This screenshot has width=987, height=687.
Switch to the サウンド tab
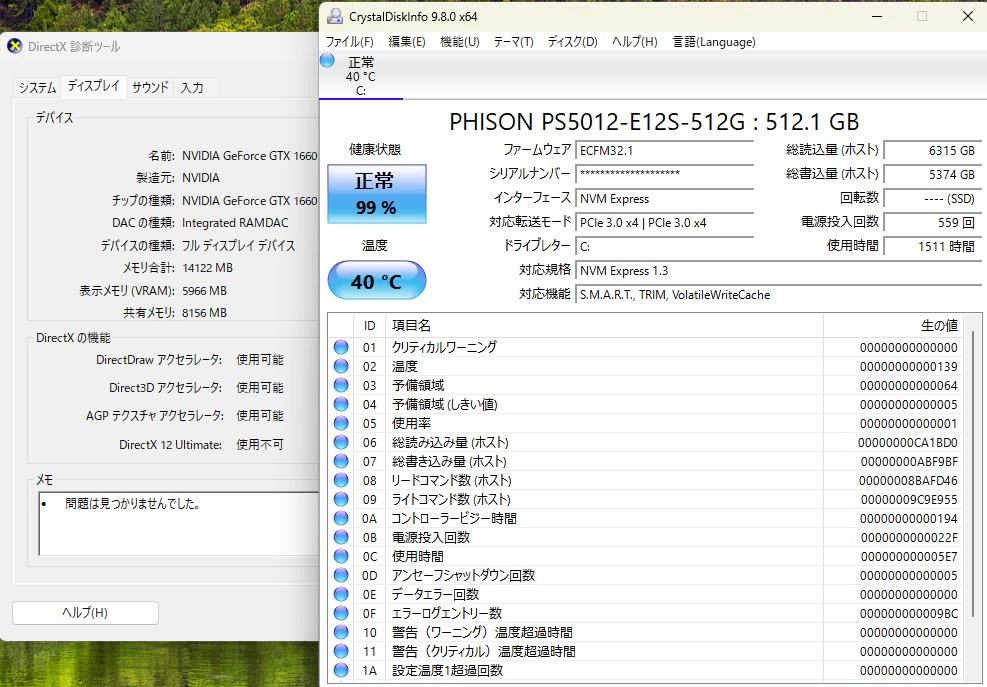[150, 88]
